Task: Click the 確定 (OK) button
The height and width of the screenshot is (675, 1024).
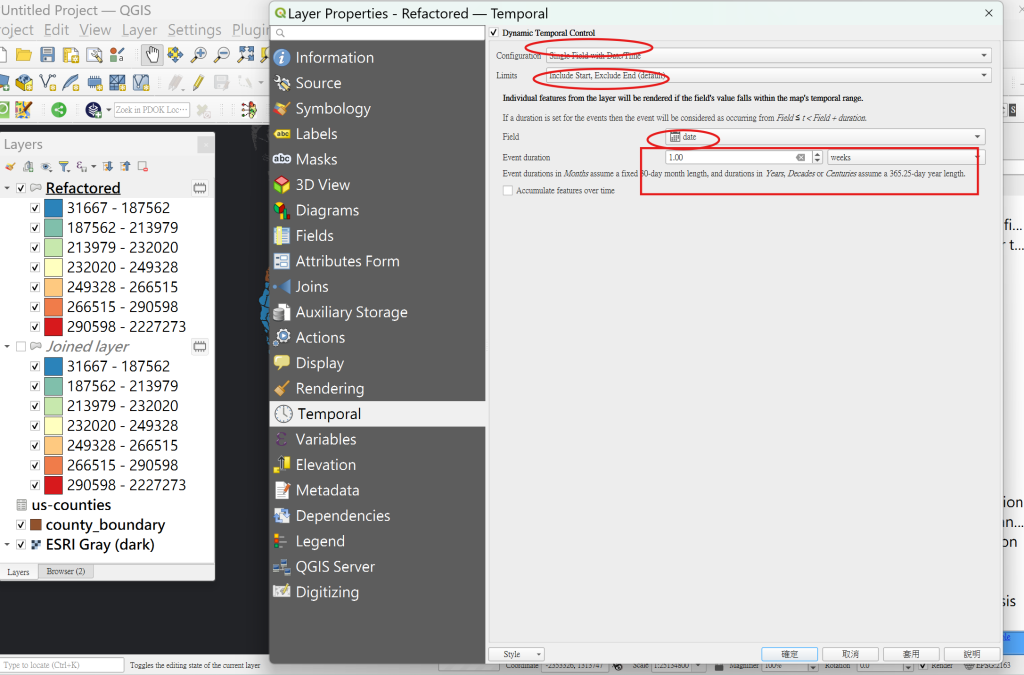Action: click(790, 654)
